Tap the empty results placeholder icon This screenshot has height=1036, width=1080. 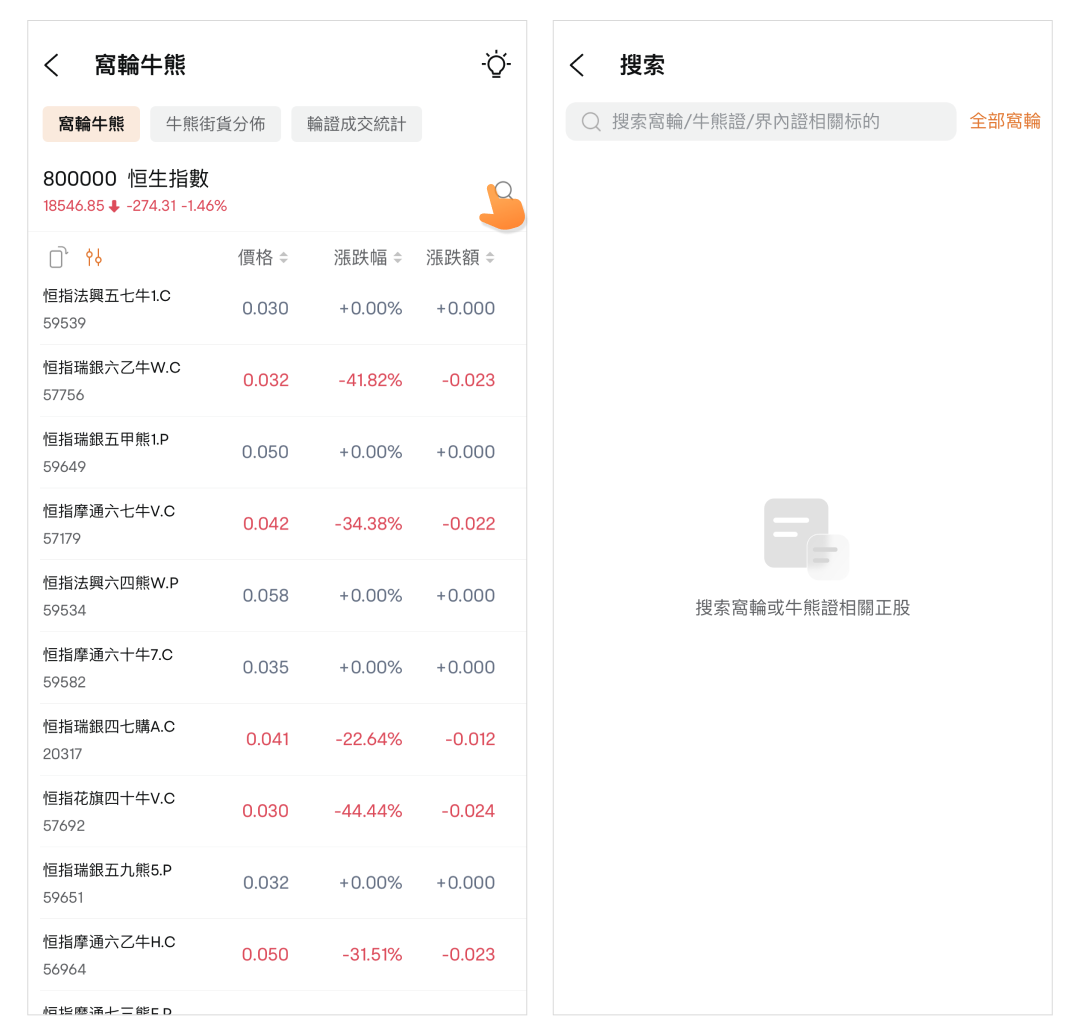tap(805, 539)
